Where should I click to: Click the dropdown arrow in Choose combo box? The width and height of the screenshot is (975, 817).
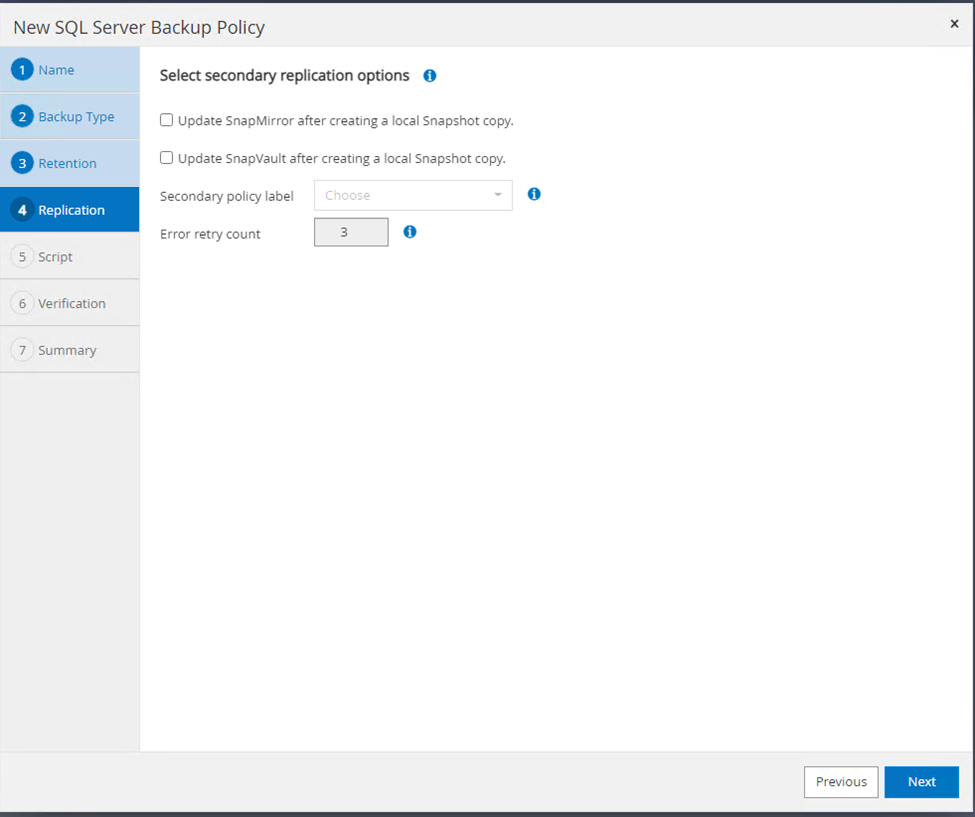497,195
